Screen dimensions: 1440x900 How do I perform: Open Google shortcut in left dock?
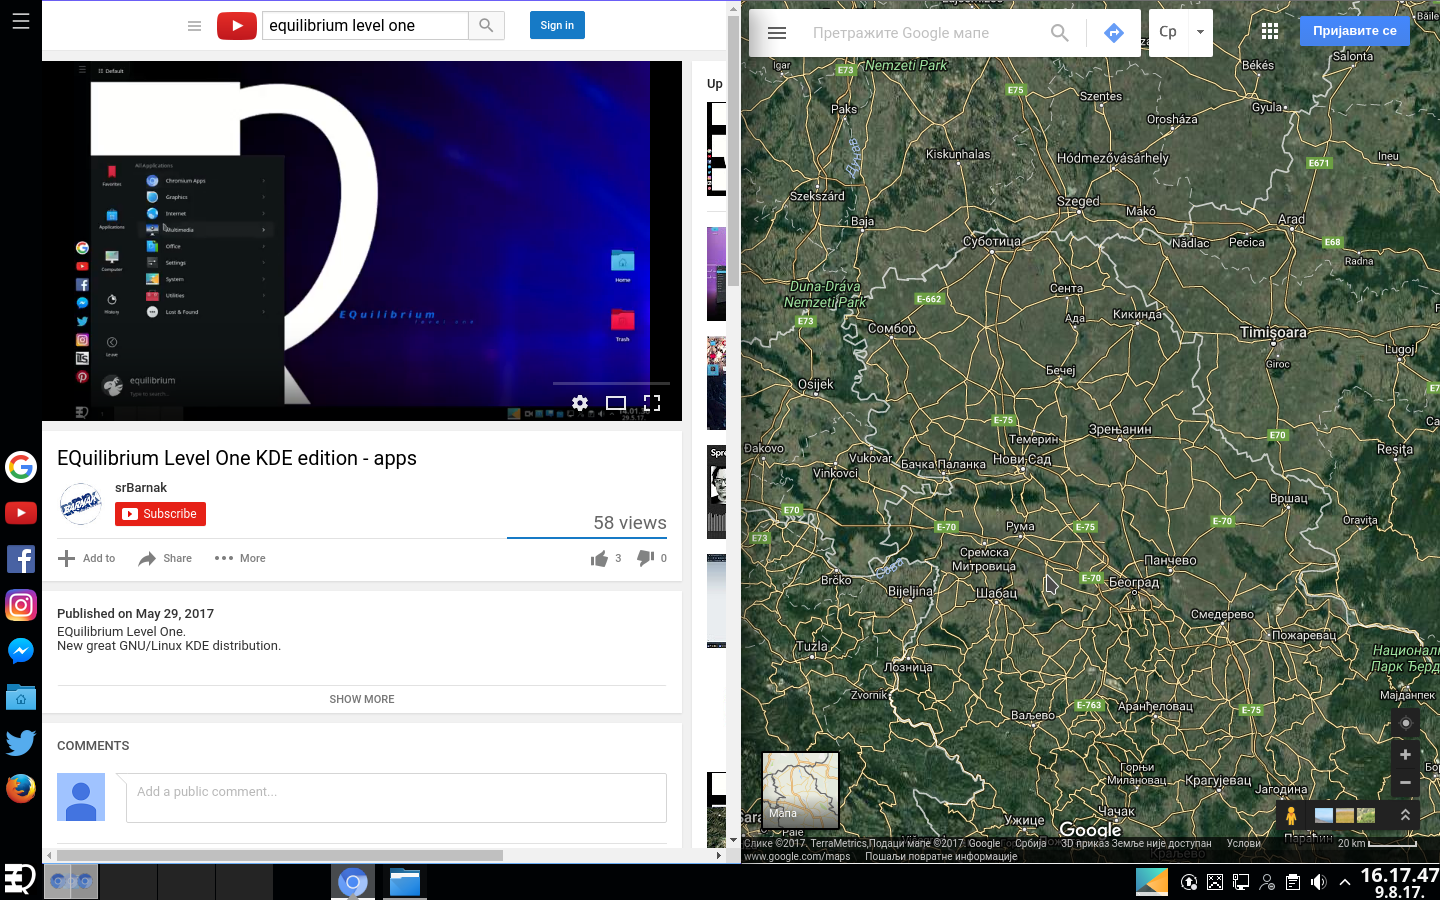(x=21, y=467)
